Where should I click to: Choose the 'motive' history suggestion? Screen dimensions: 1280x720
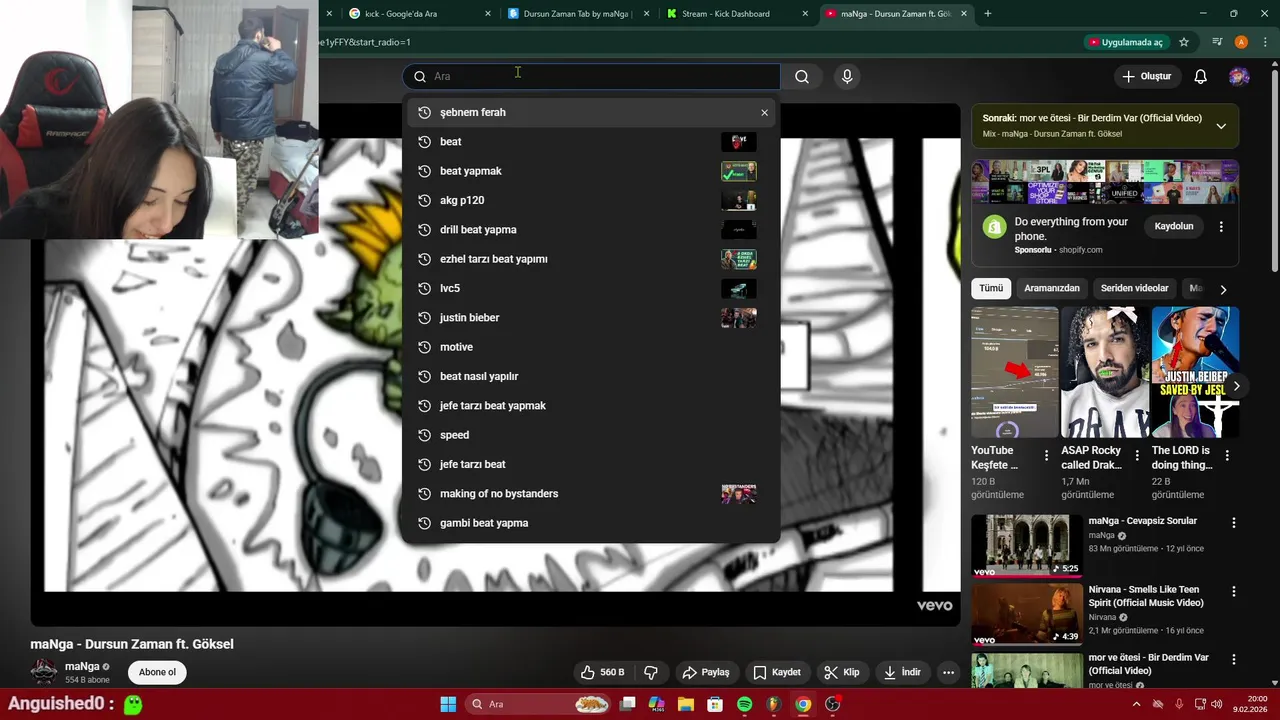(591, 347)
